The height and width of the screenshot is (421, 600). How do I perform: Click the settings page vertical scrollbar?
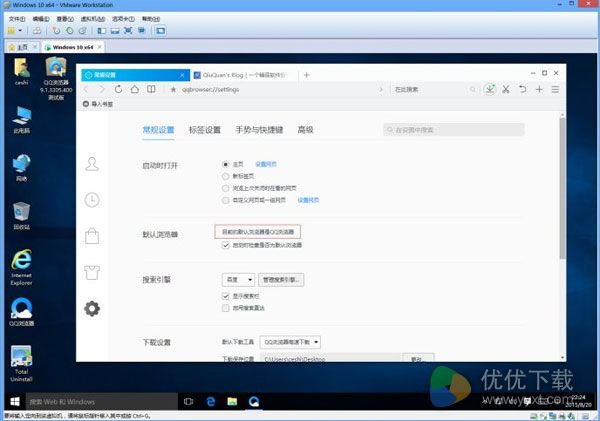[x=562, y=188]
